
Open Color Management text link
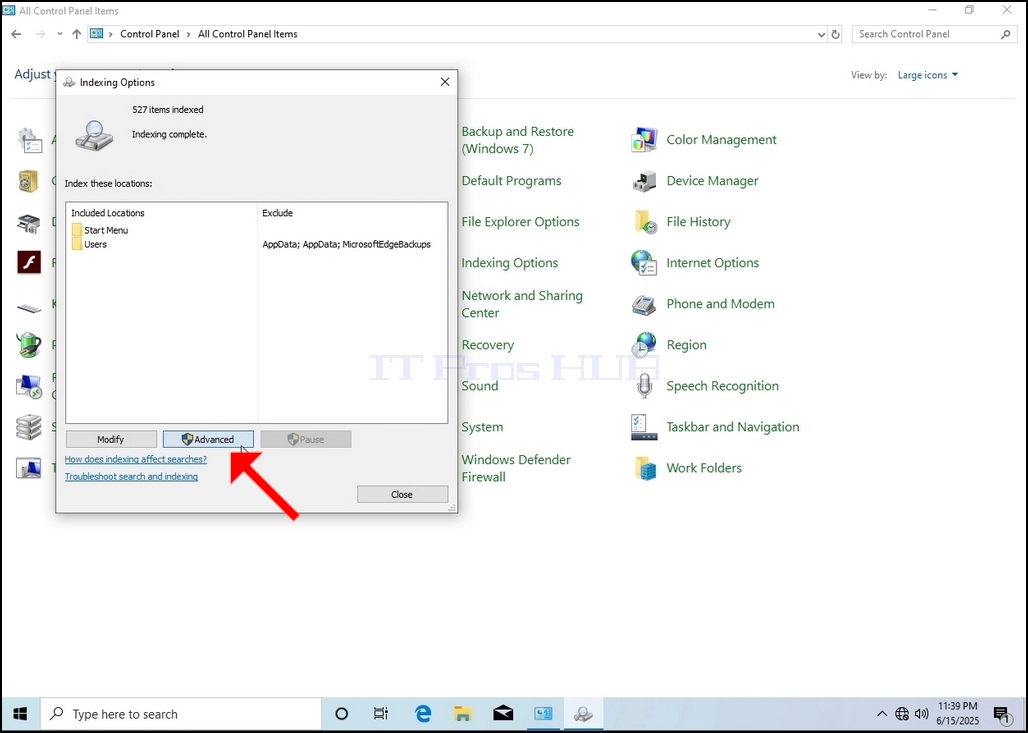coord(721,140)
